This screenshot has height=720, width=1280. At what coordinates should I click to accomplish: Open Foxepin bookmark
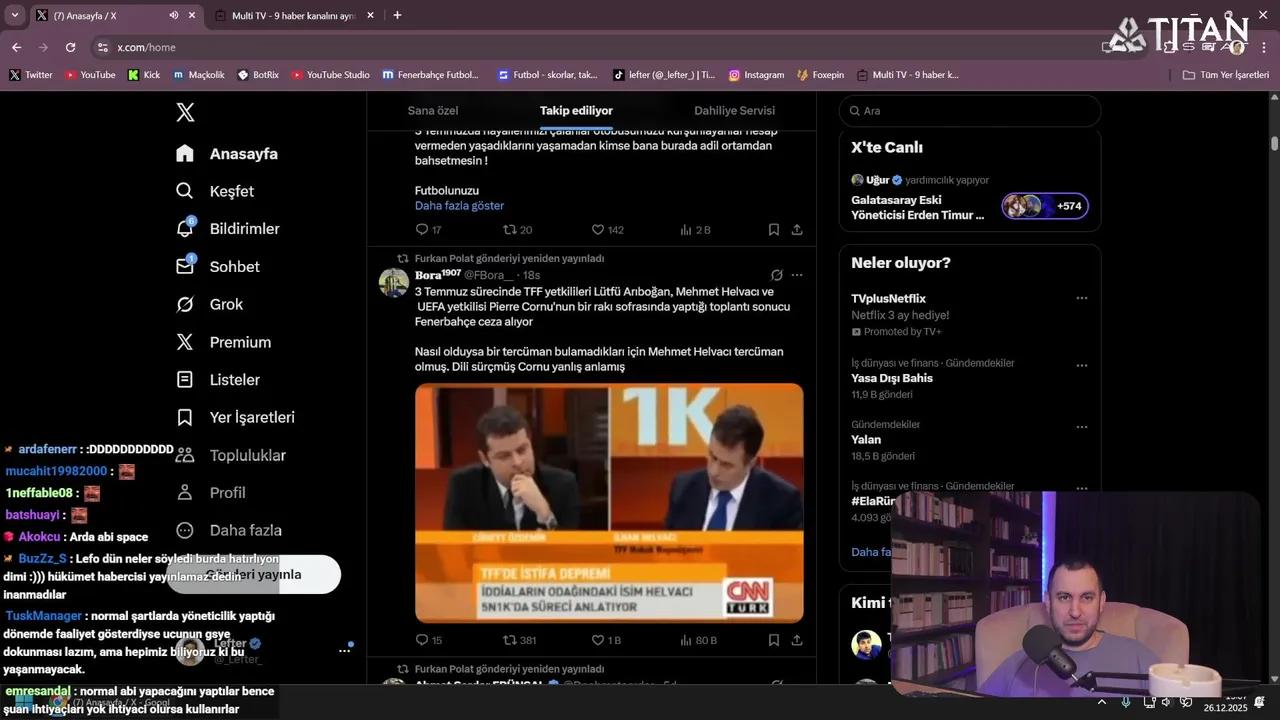pos(820,75)
